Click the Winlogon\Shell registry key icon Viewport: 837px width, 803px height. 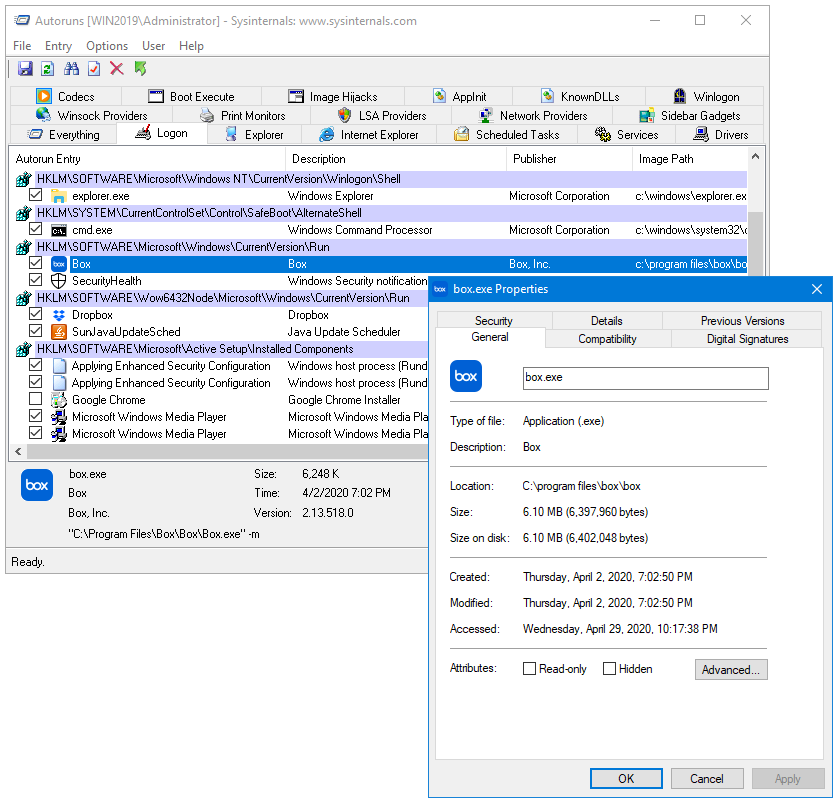pyautogui.click(x=23, y=179)
